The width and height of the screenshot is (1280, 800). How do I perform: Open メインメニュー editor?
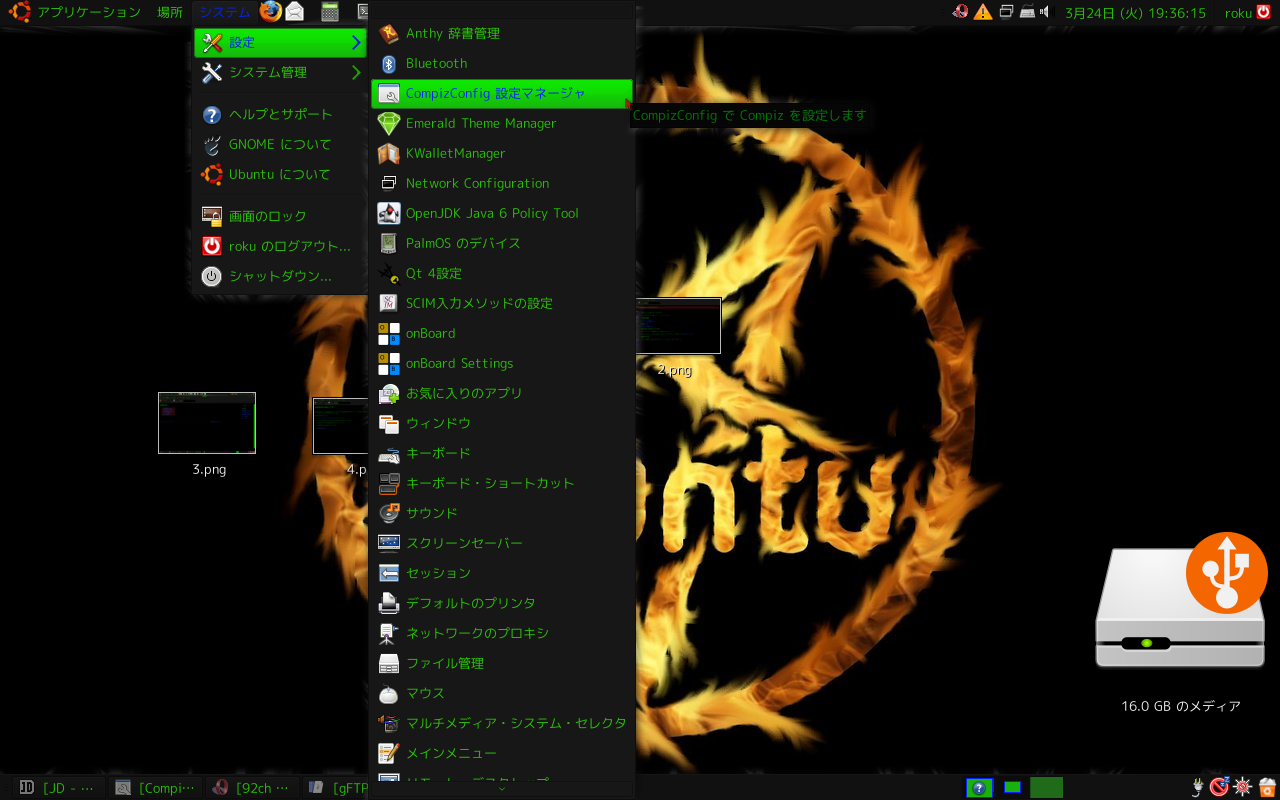[502, 754]
